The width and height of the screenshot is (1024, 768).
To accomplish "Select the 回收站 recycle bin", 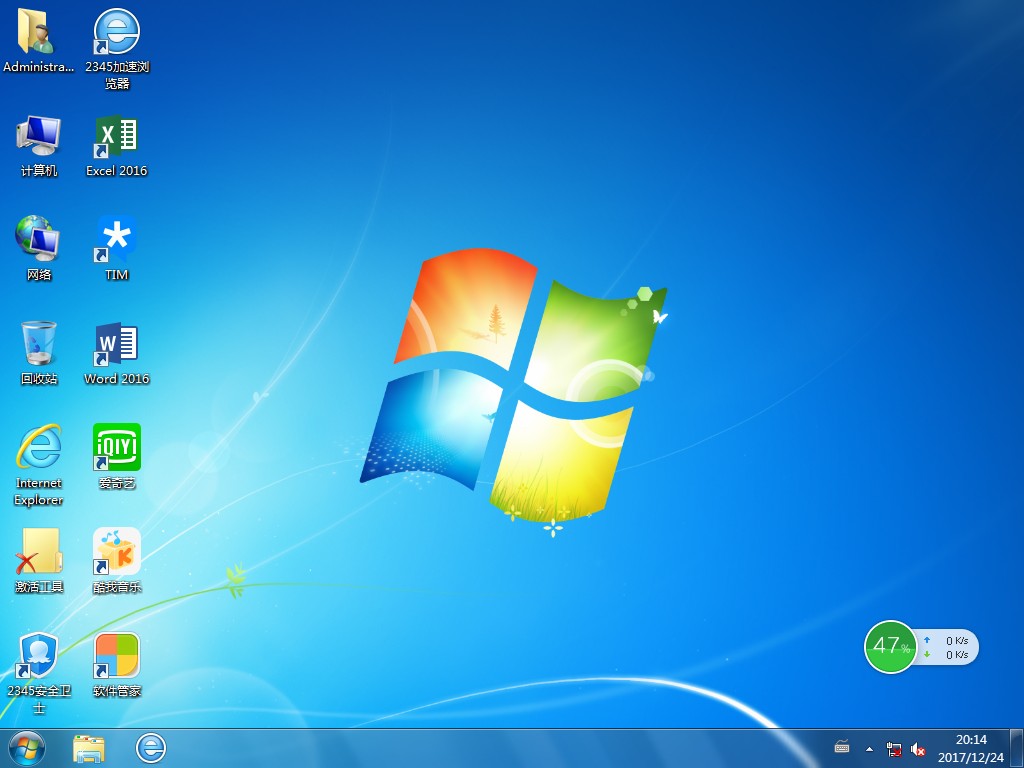I will click(x=39, y=353).
